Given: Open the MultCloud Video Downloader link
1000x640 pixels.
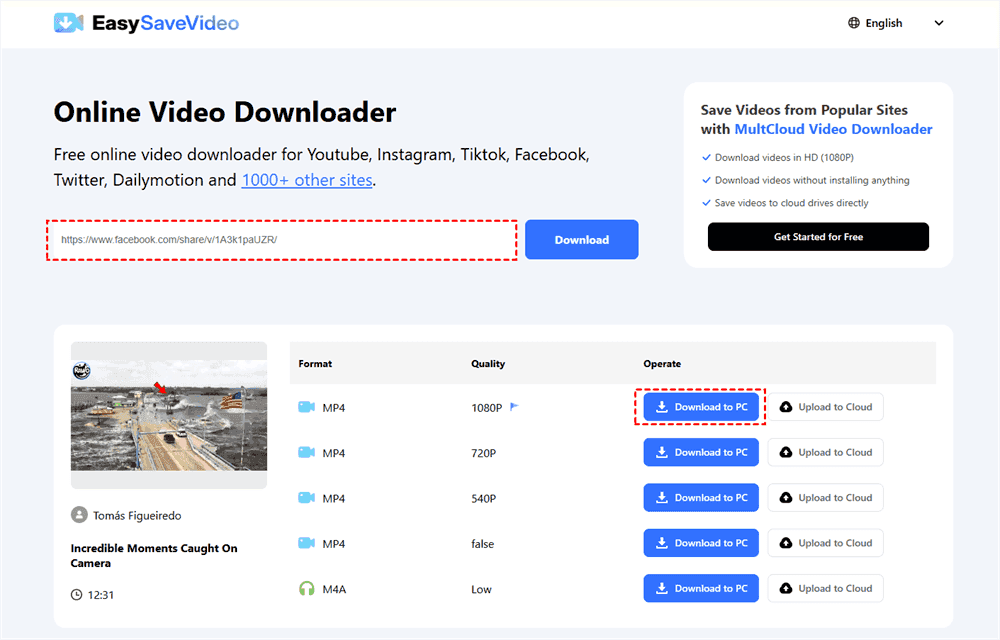Looking at the screenshot, I should pos(833,129).
